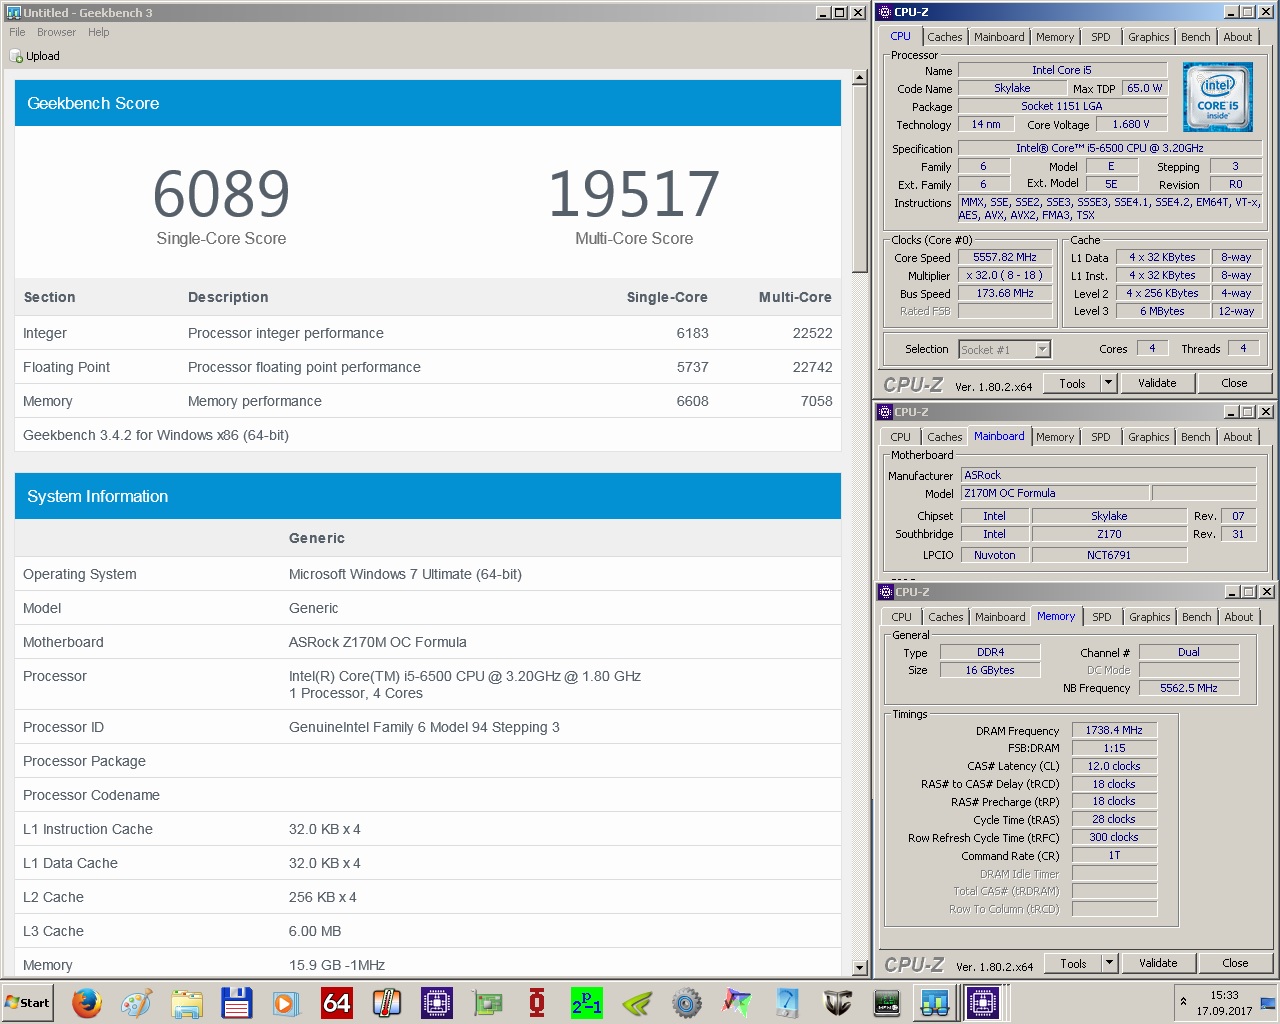This screenshot has height=1024, width=1280.
Task: Click the network icon in system tray
Action: (x=1266, y=1002)
